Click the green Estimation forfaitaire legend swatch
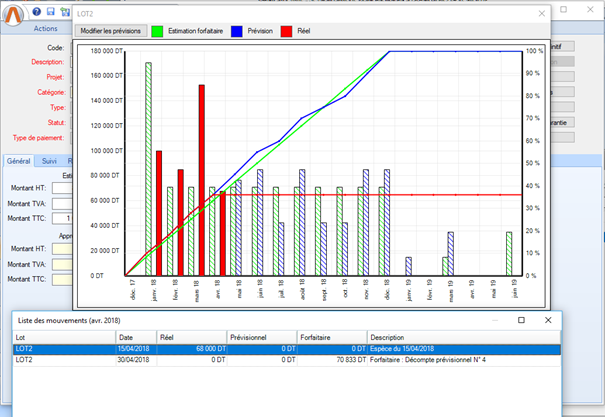The image size is (605, 417). 160,32
